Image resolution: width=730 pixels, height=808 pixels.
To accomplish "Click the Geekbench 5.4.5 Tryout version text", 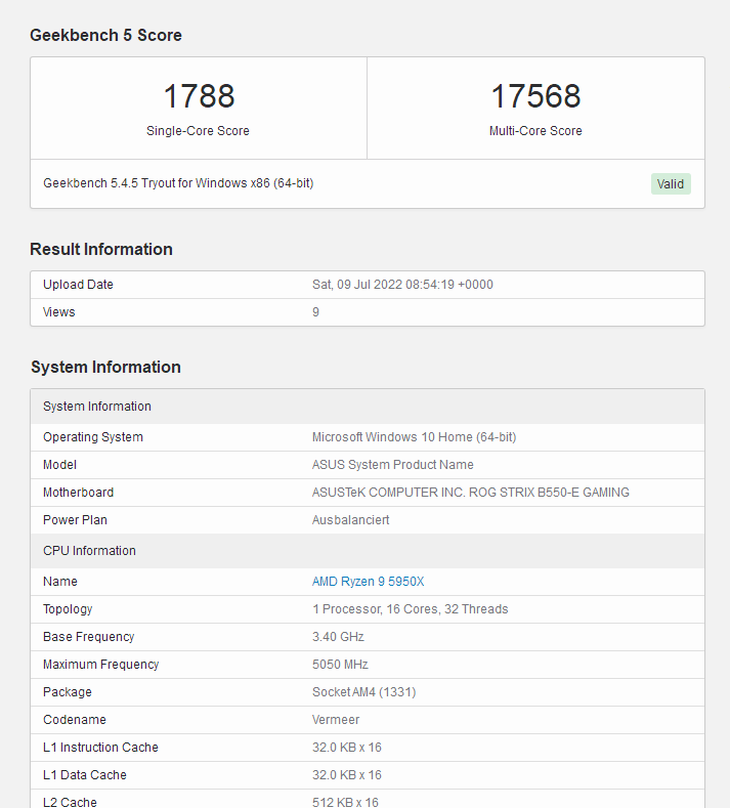I will 178,183.
